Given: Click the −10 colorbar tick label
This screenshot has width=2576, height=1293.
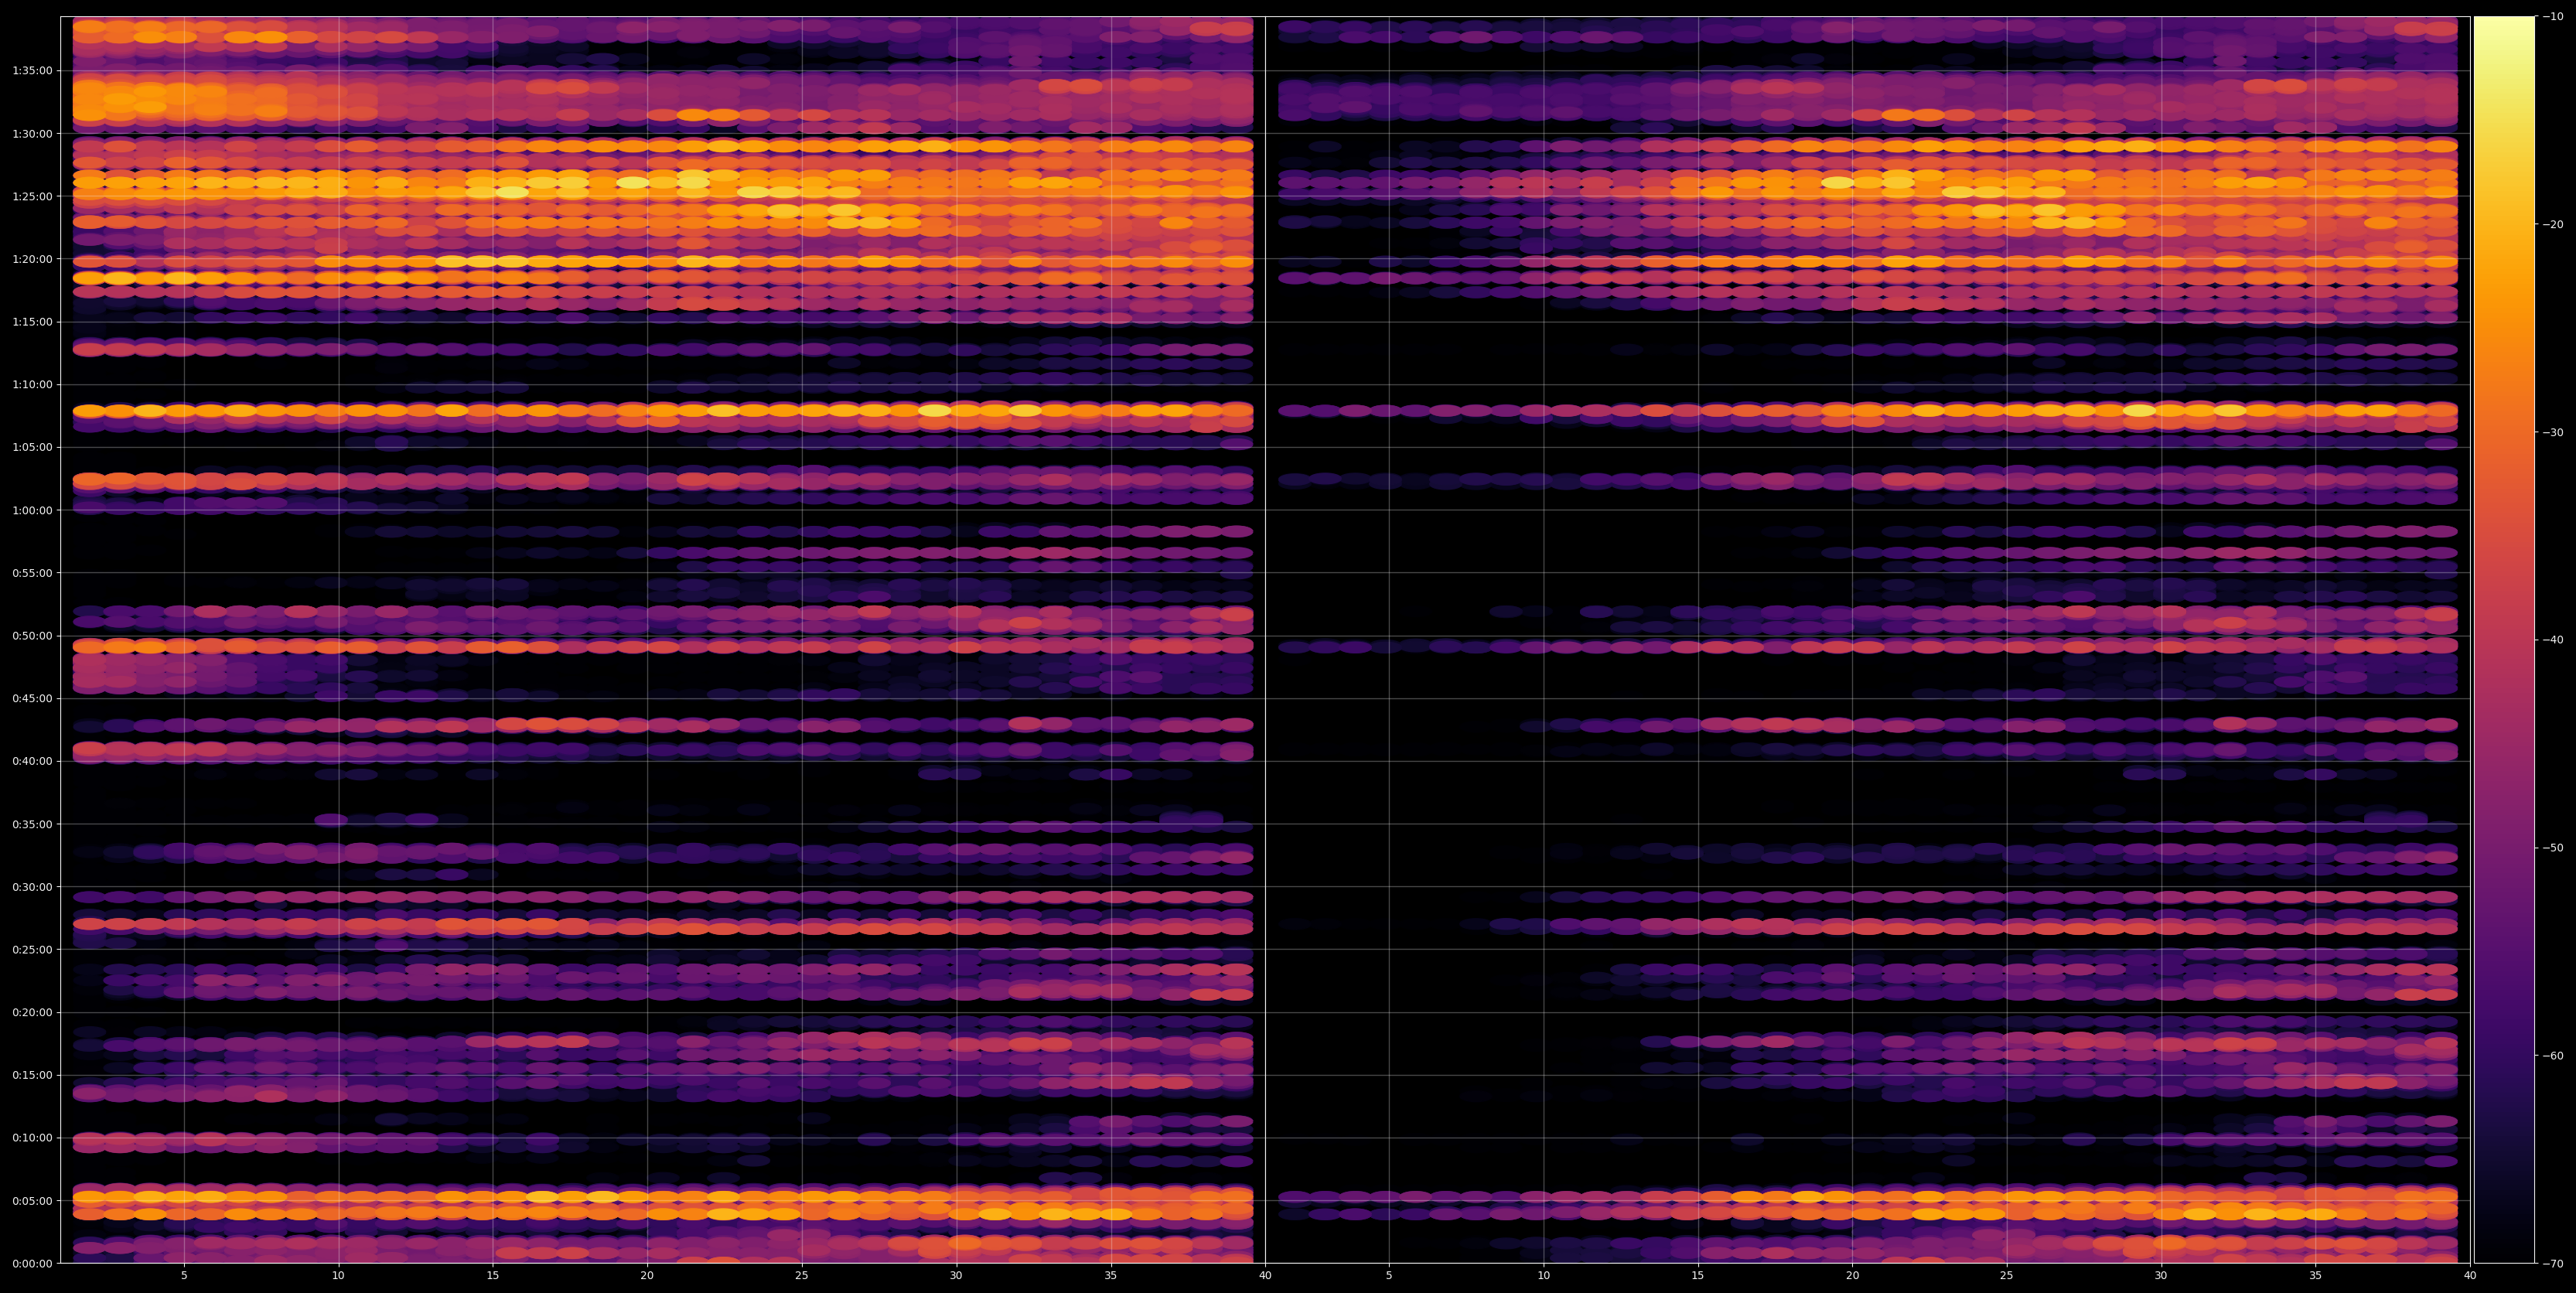Looking at the screenshot, I should pos(2553,16).
